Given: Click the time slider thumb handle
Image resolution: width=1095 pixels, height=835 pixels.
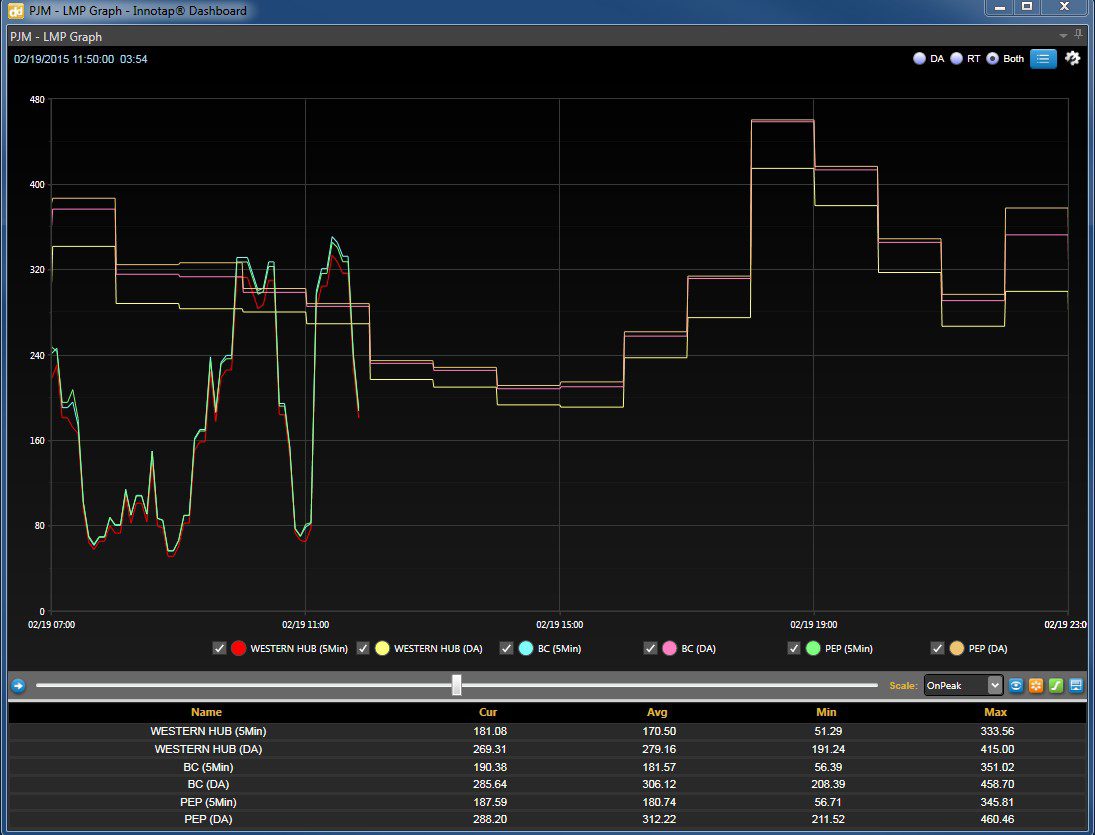Looking at the screenshot, I should (x=457, y=685).
